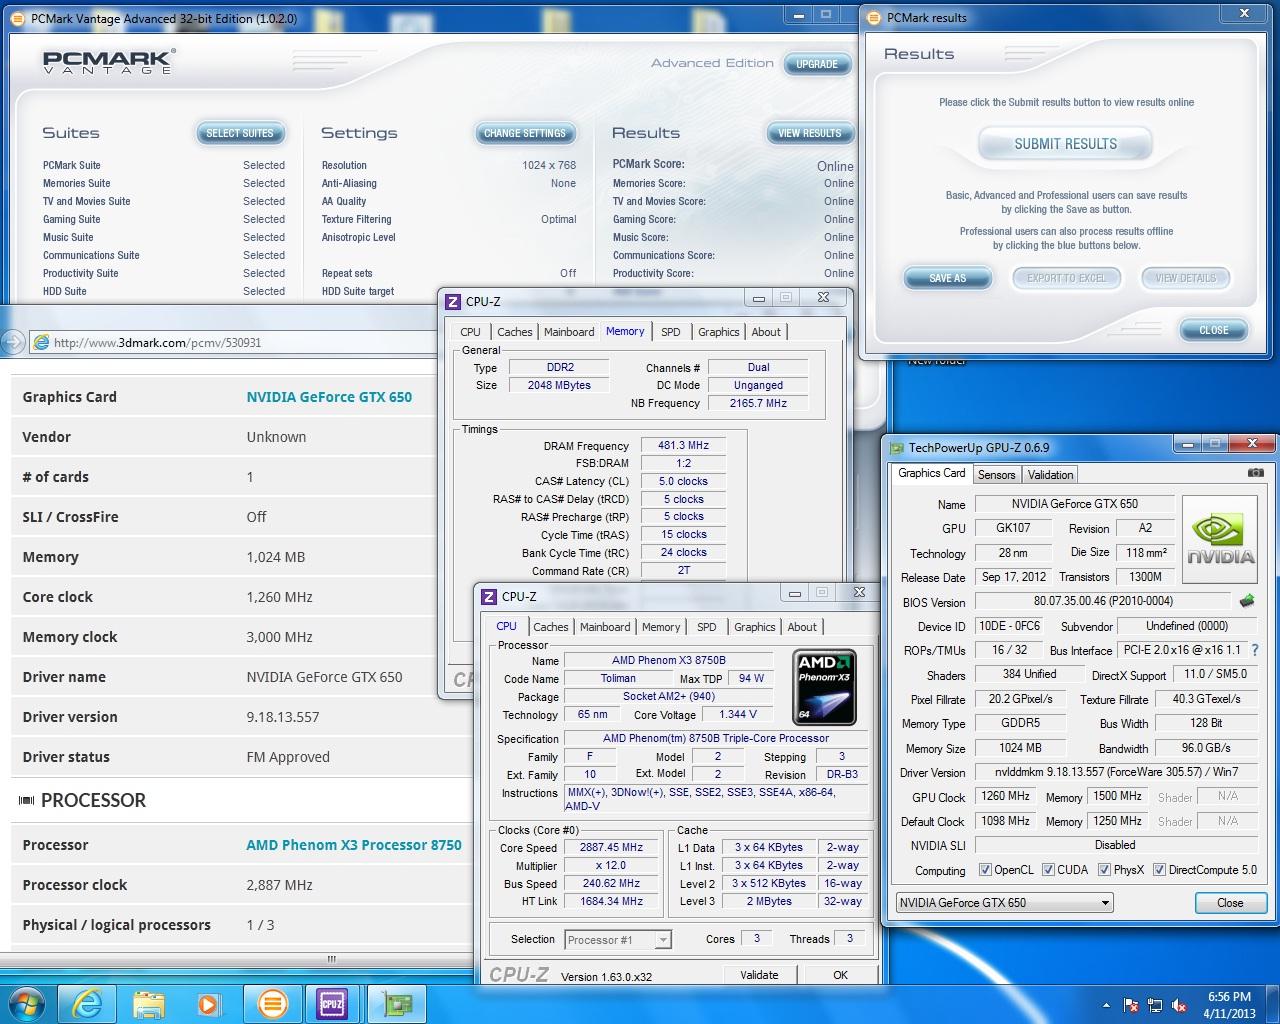Toggle the PhysX checkbox in GPU-Z
Screen dimensions: 1280x1024
click(1105, 870)
